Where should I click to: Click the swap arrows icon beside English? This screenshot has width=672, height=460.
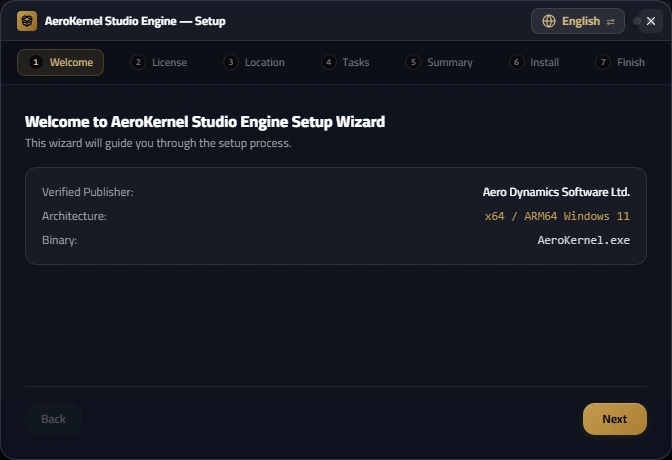click(x=611, y=21)
